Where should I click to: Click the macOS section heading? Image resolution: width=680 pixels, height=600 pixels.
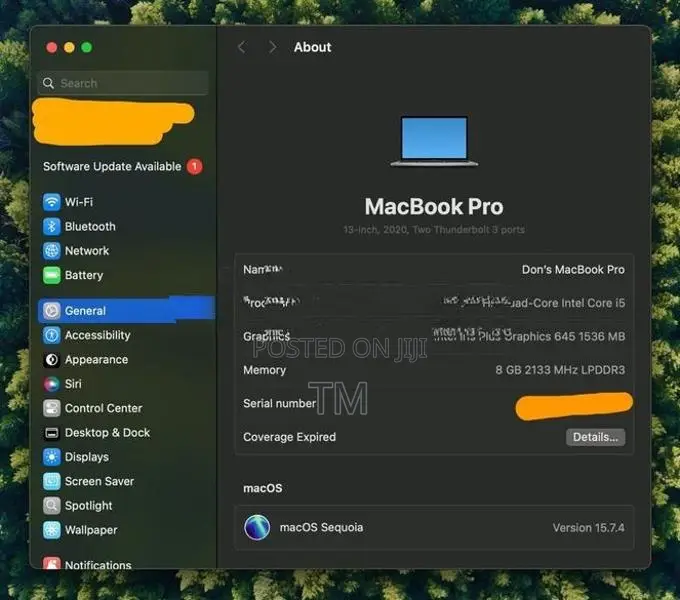pos(263,488)
